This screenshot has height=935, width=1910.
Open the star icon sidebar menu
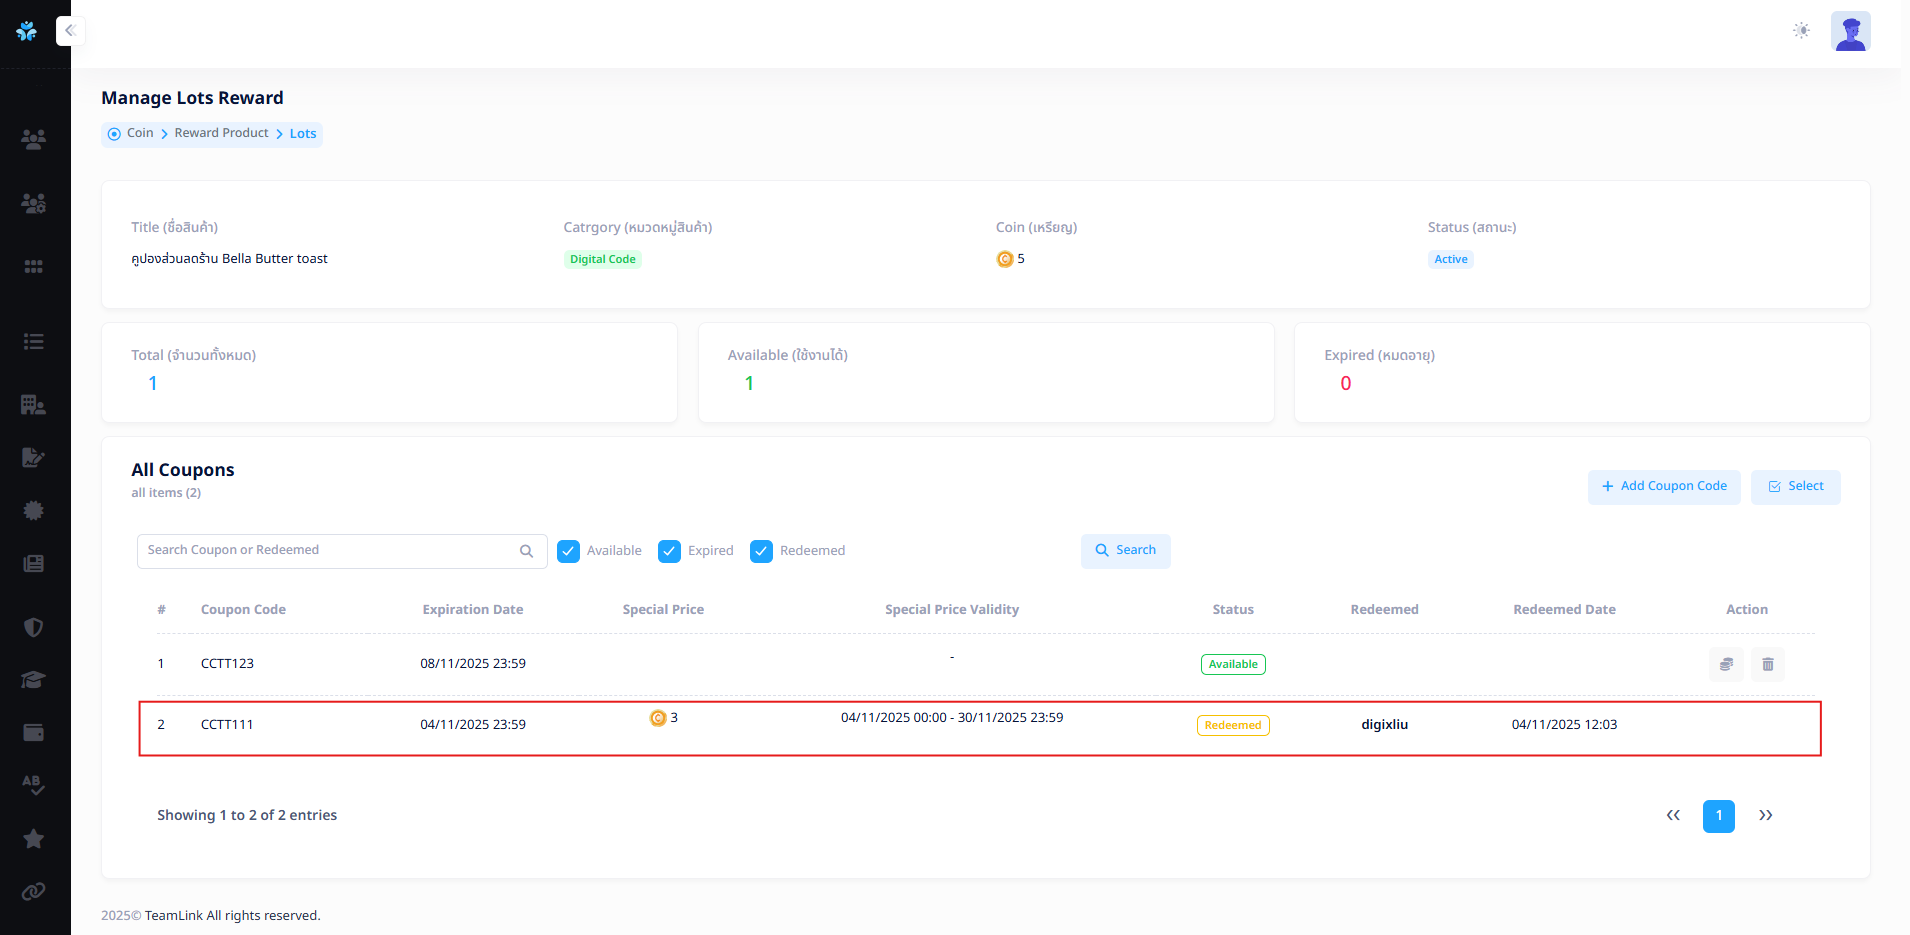(x=33, y=839)
